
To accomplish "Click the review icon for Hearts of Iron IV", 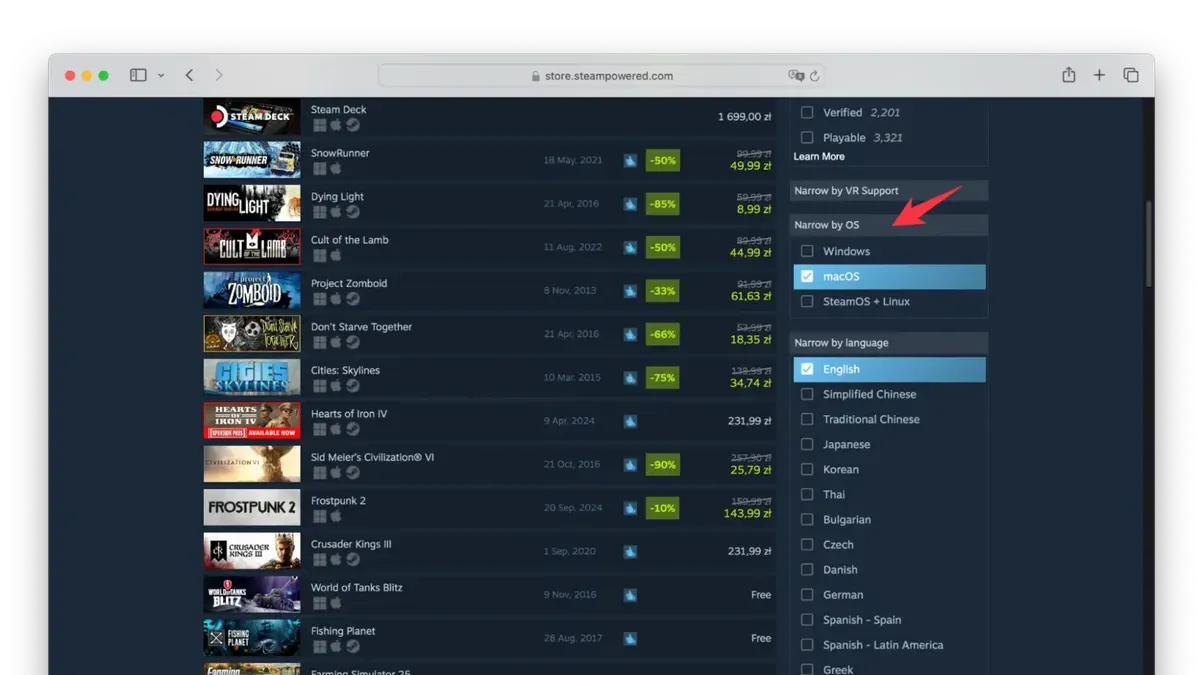I will (630, 421).
